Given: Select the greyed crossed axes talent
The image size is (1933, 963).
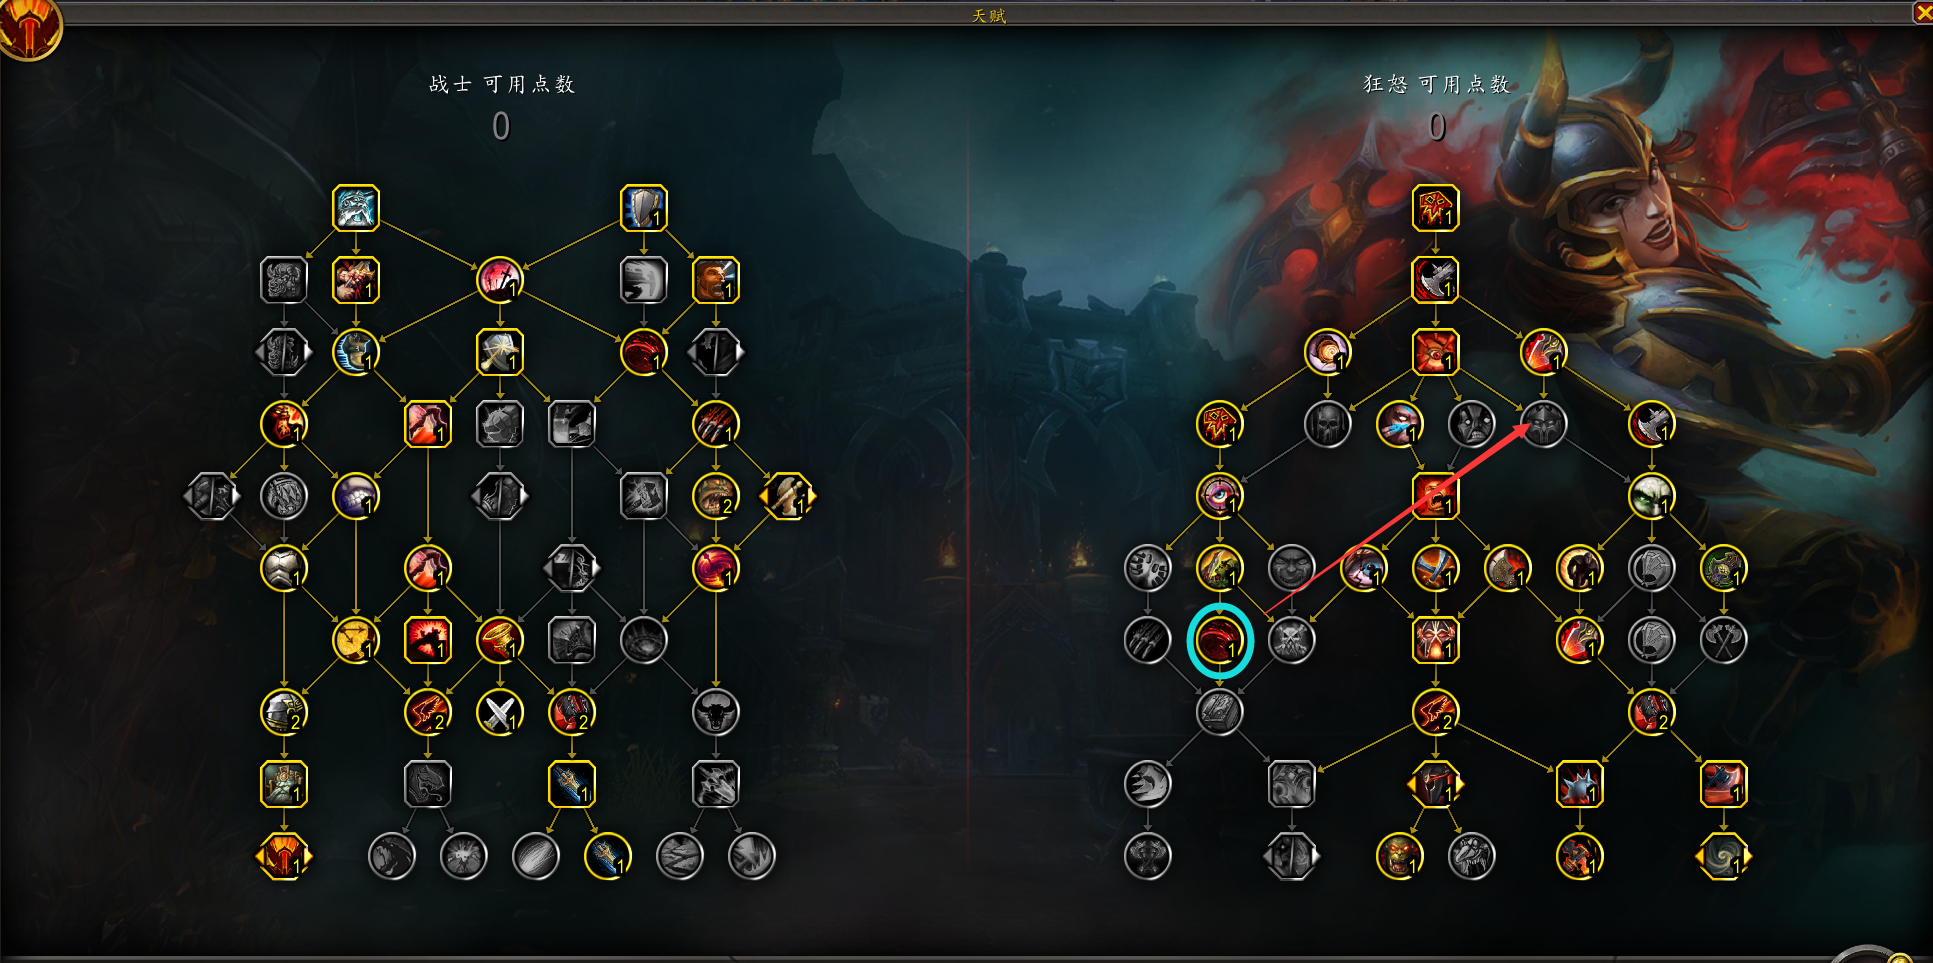Looking at the screenshot, I should [1723, 640].
